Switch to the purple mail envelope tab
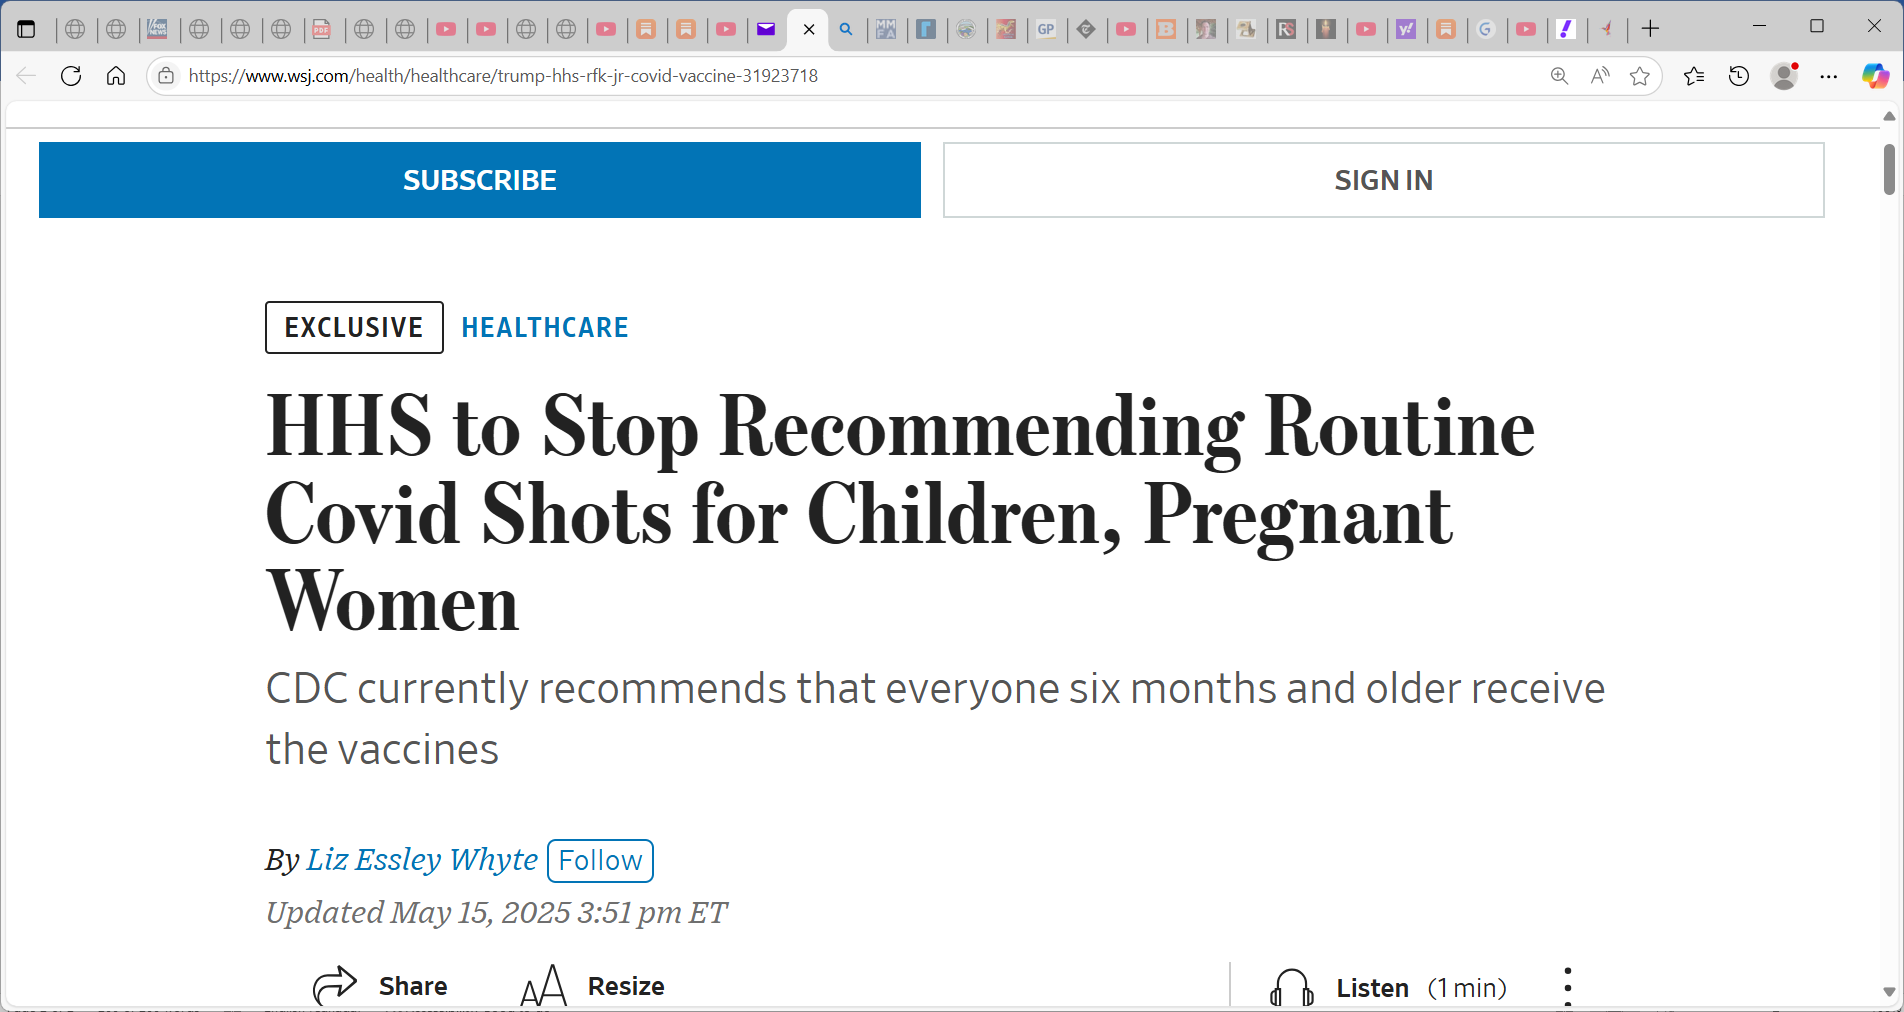 (766, 29)
